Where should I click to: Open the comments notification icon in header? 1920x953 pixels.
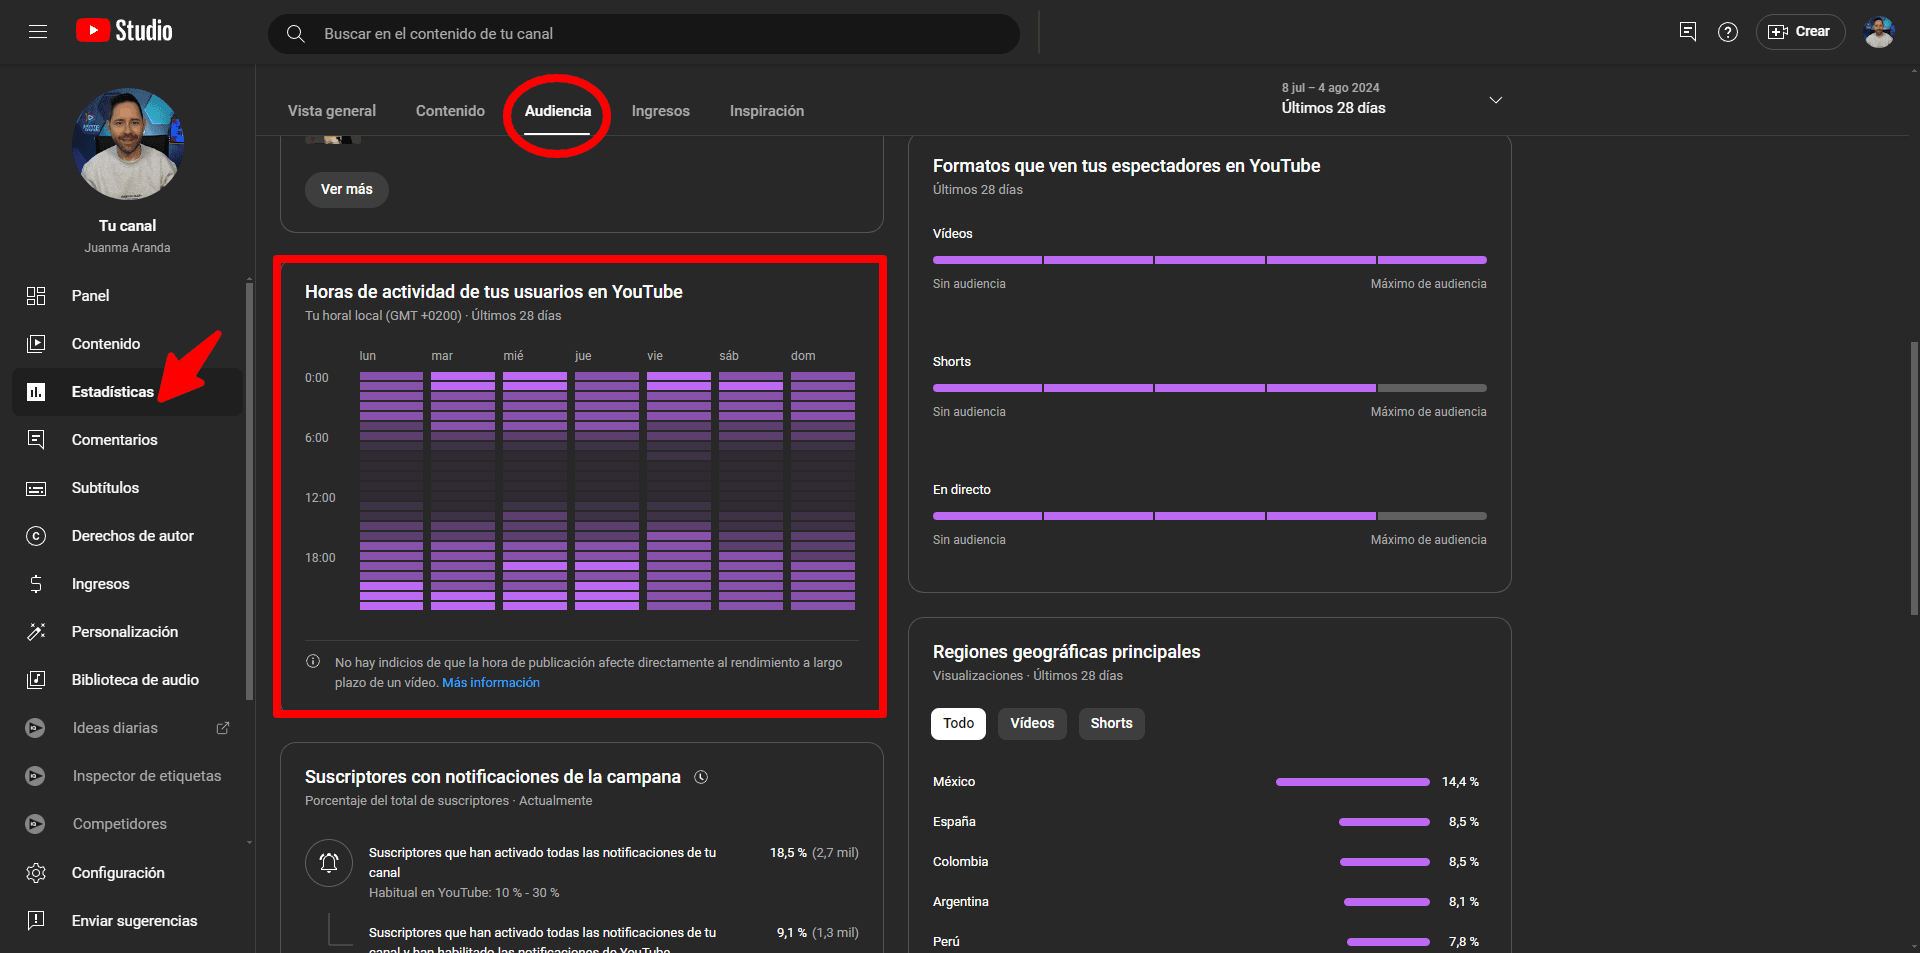[1688, 32]
